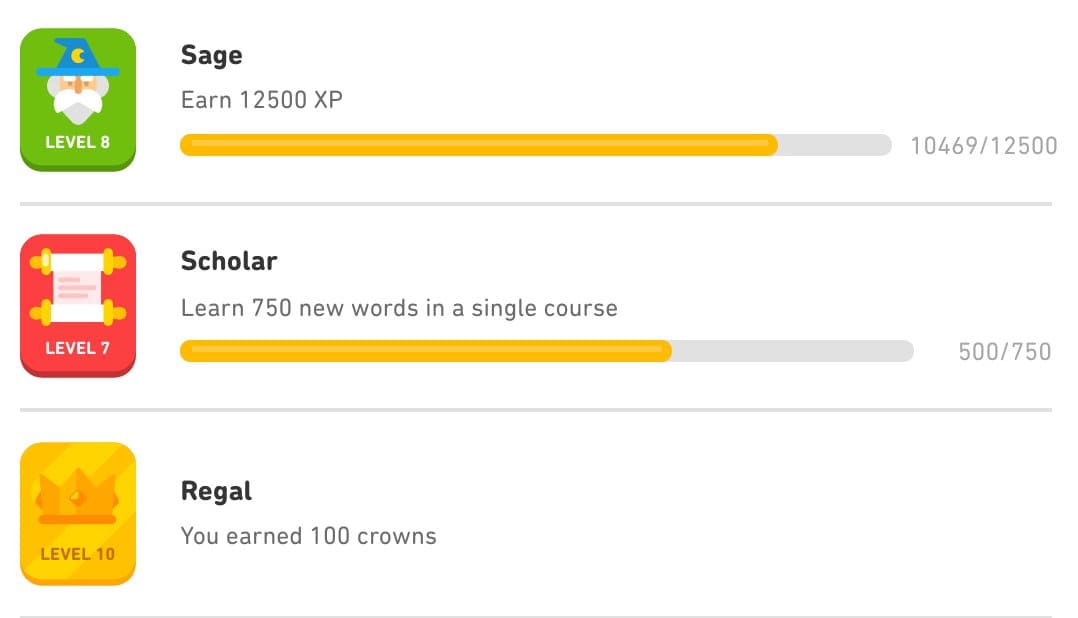Click the Scholar words progress bar
The width and height of the screenshot is (1078, 618).
pos(547,351)
